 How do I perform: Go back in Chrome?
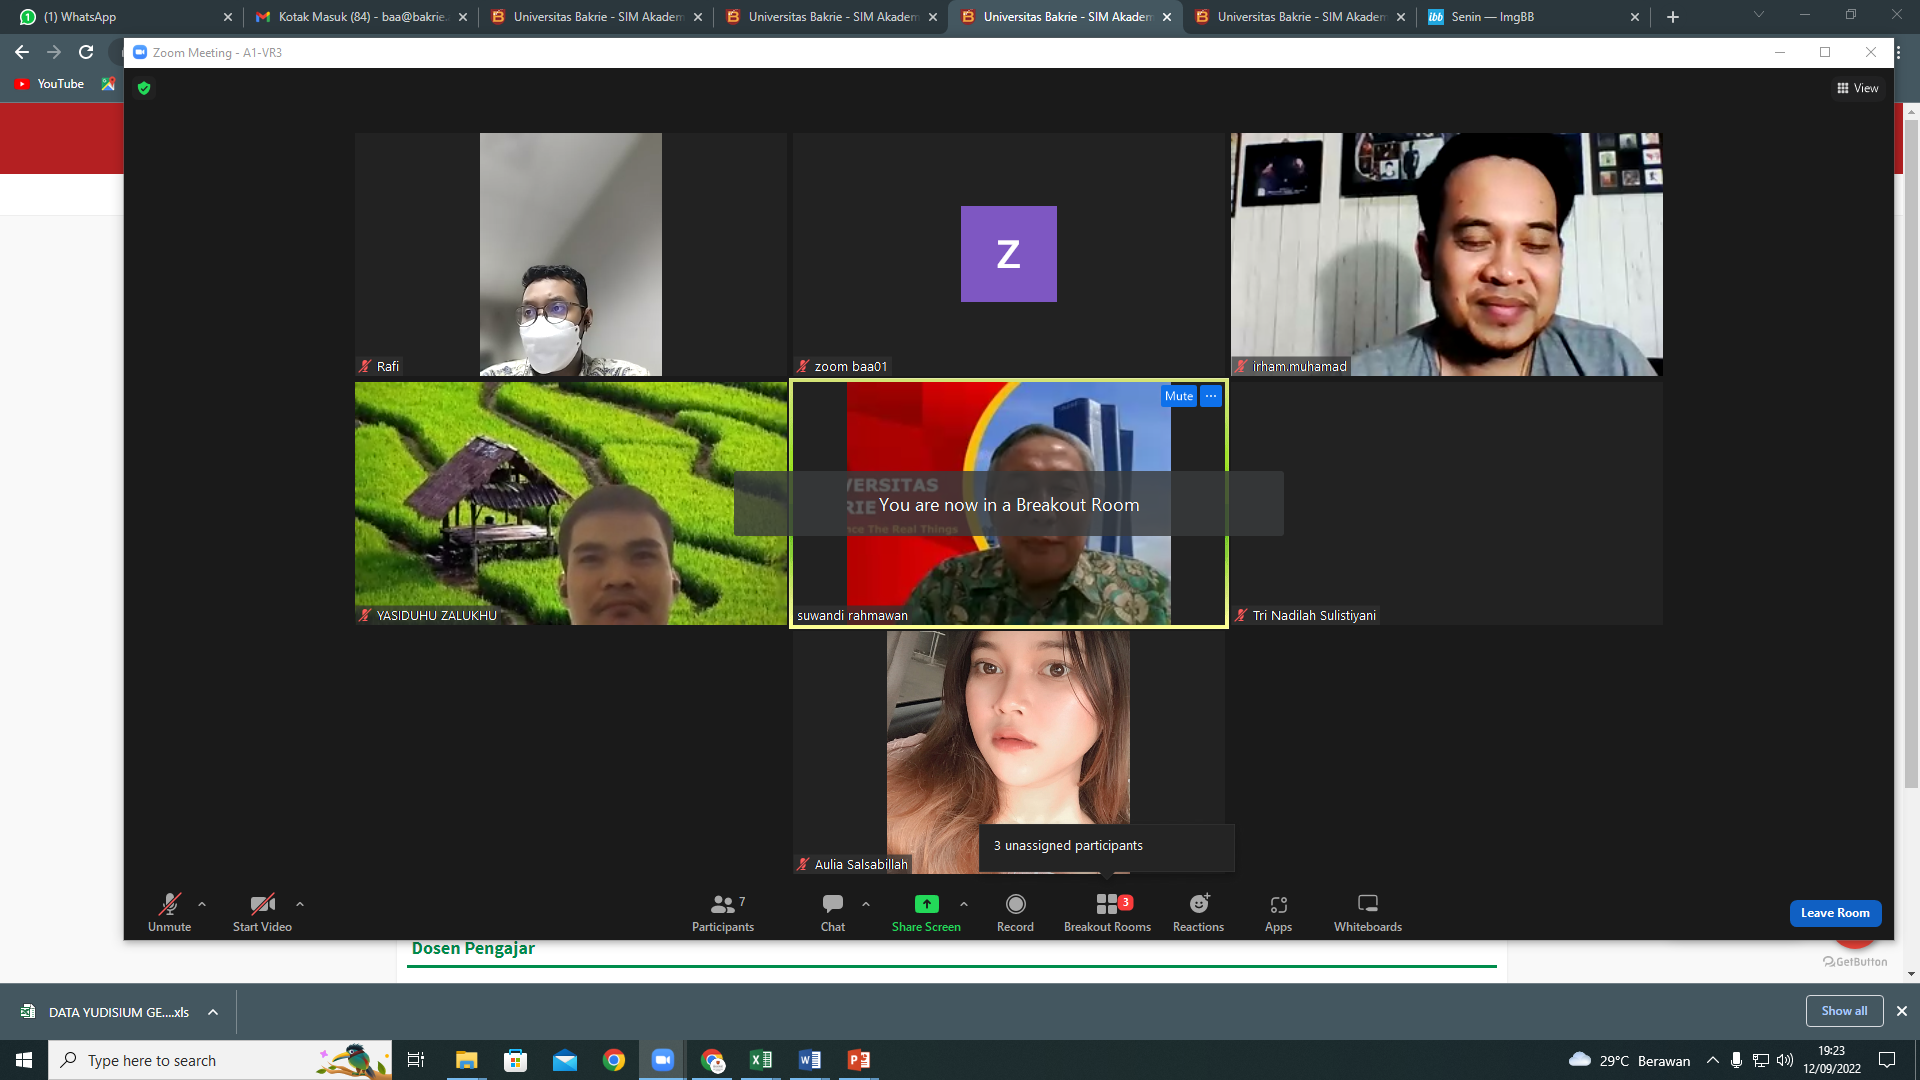[x=22, y=52]
